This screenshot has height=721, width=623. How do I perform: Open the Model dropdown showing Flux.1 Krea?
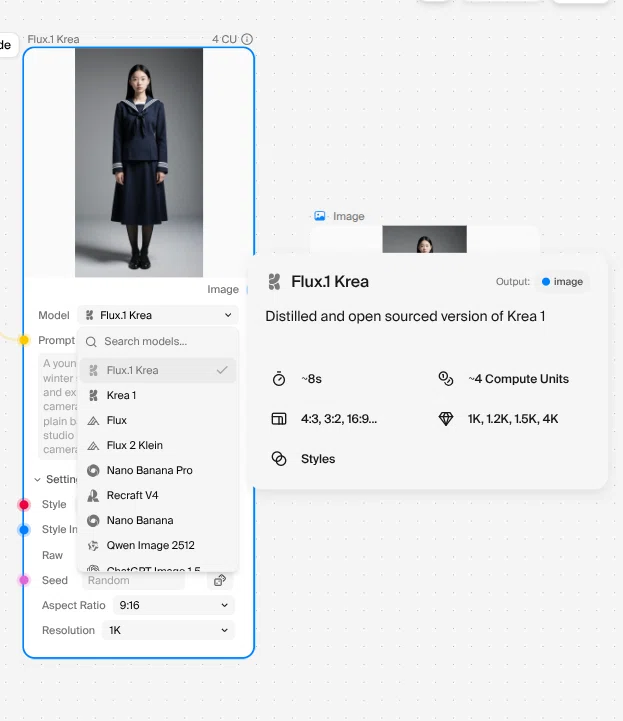(158, 315)
